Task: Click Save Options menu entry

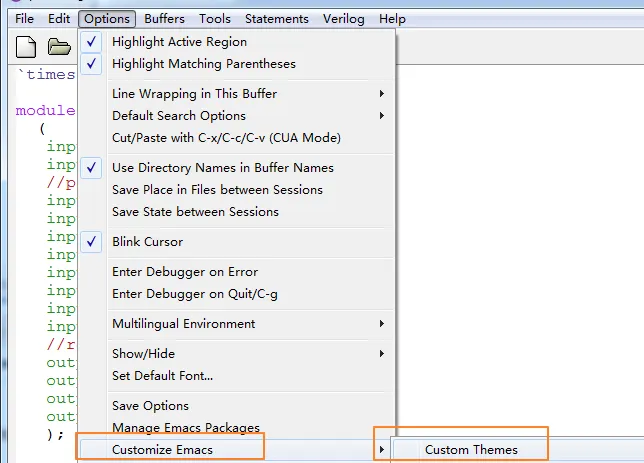Action: click(150, 406)
